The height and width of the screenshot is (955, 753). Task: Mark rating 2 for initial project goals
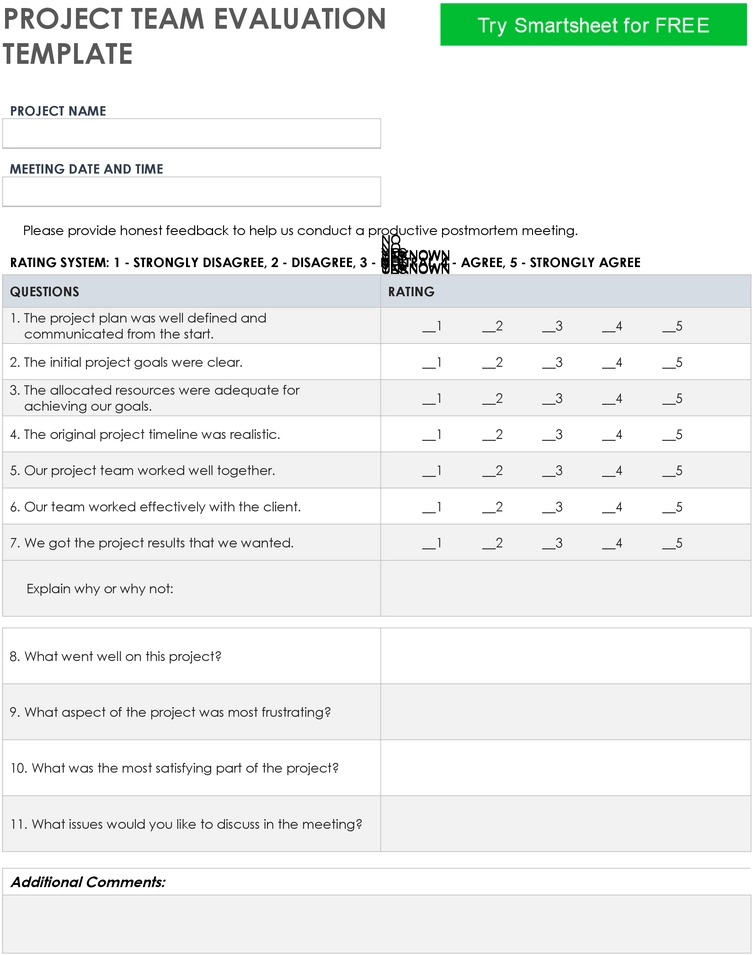click(x=492, y=362)
